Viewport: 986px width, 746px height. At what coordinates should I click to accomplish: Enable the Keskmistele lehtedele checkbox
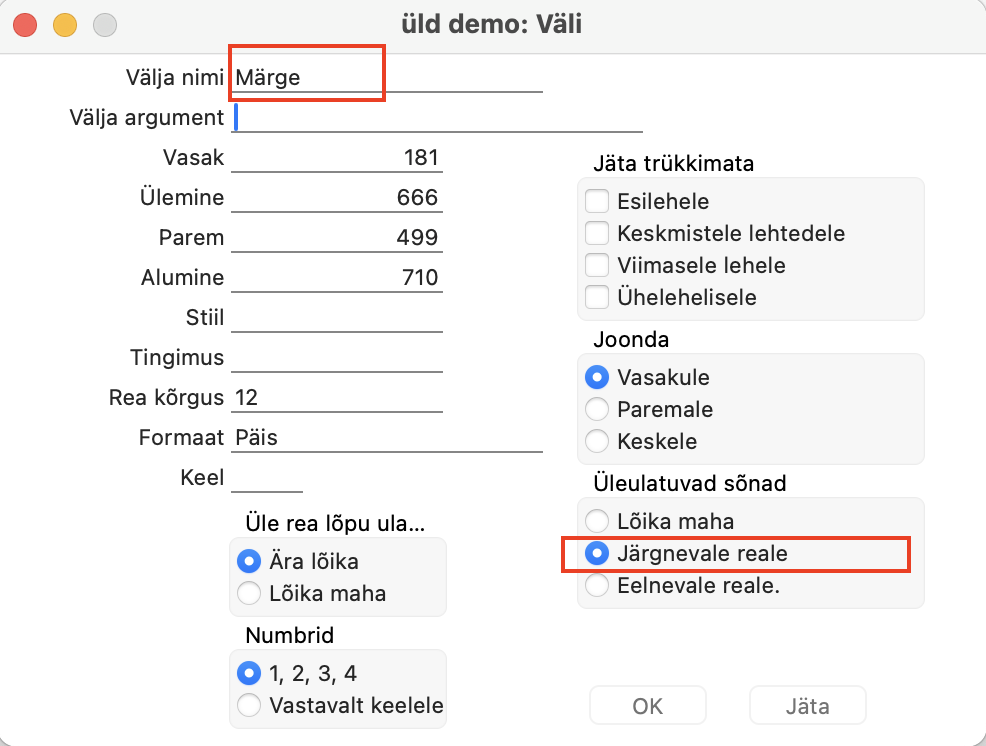pos(597,233)
